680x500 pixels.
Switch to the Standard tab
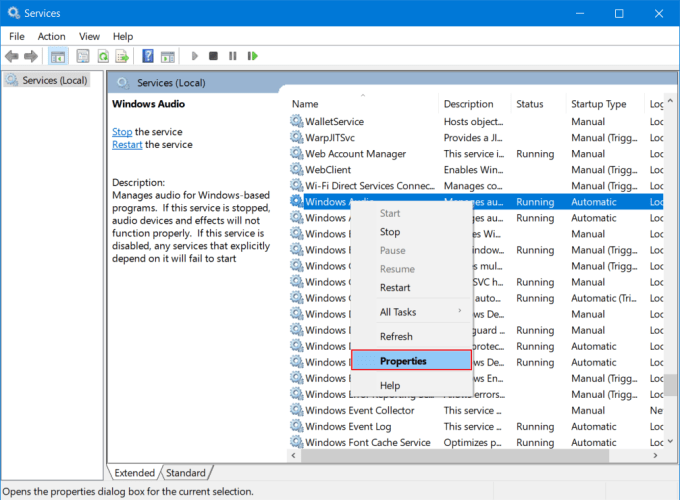[x=186, y=473]
